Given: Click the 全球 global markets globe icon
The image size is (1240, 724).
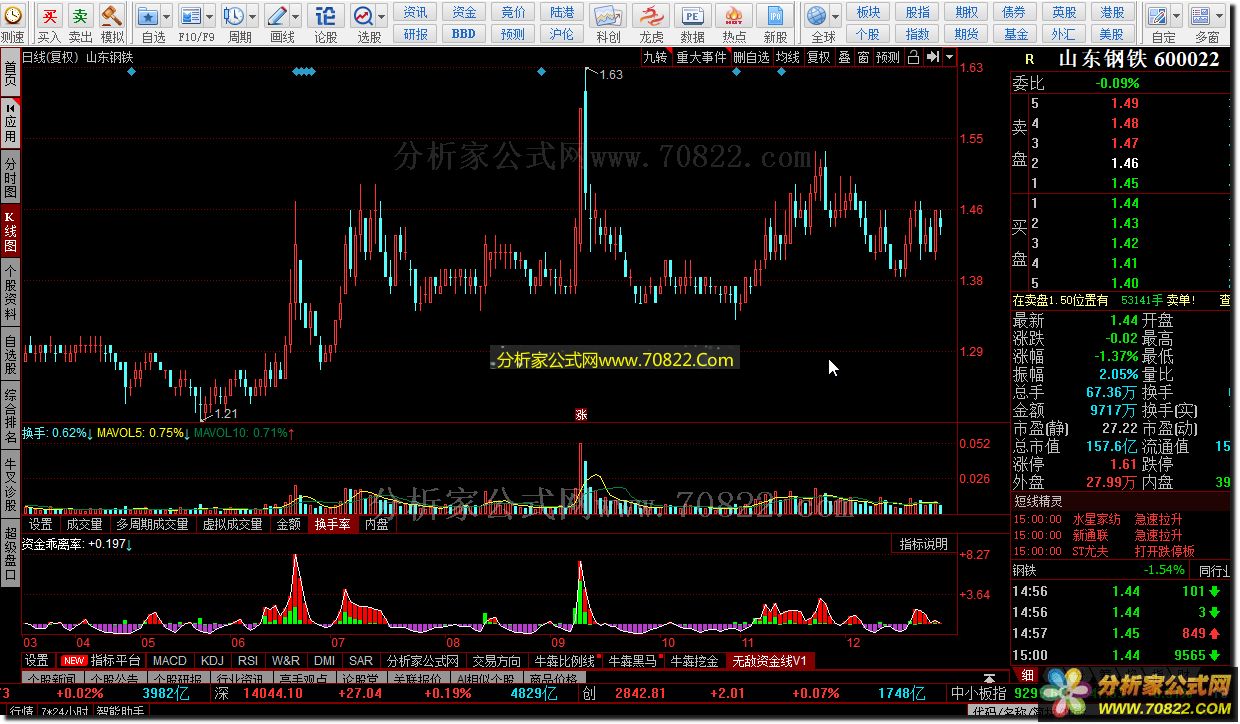Looking at the screenshot, I should click(x=817, y=16).
